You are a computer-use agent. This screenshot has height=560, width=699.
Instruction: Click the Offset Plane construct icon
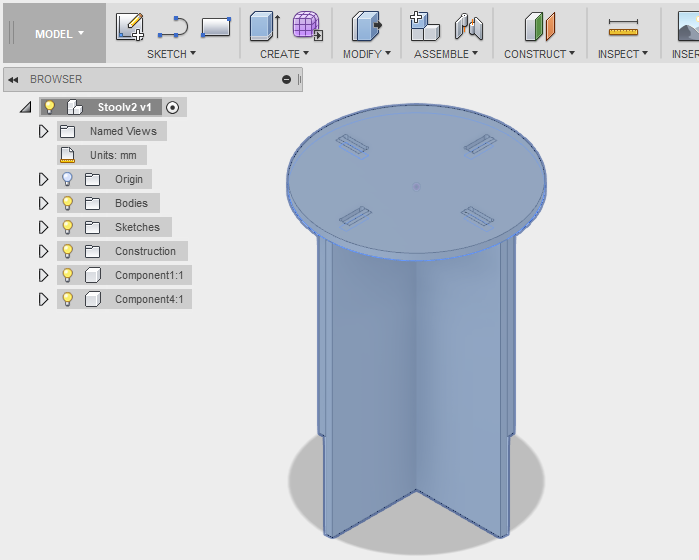click(540, 27)
